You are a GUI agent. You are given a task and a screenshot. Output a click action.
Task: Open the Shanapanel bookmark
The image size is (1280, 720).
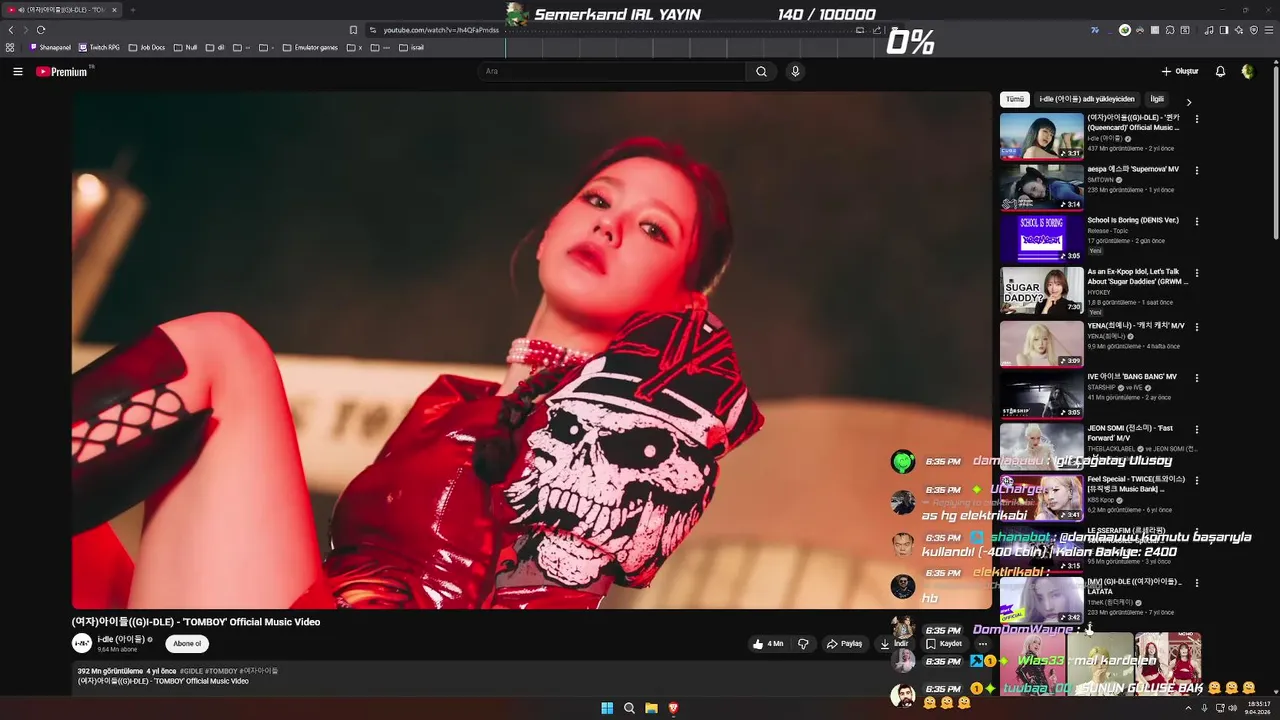tap(50, 47)
